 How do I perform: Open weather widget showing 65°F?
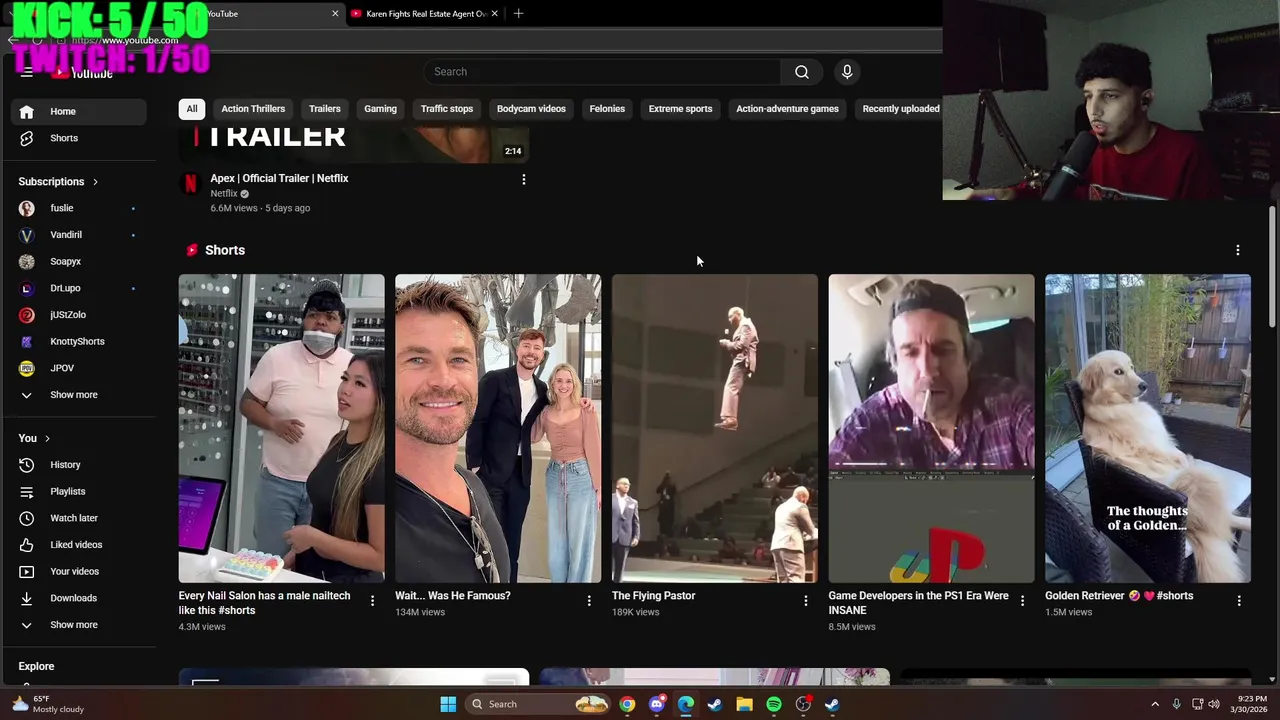point(48,704)
